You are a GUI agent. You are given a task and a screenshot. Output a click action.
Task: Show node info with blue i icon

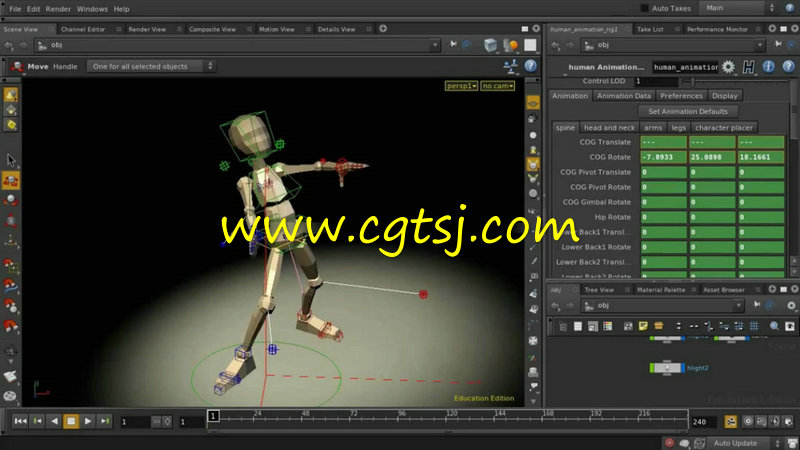tap(768, 67)
